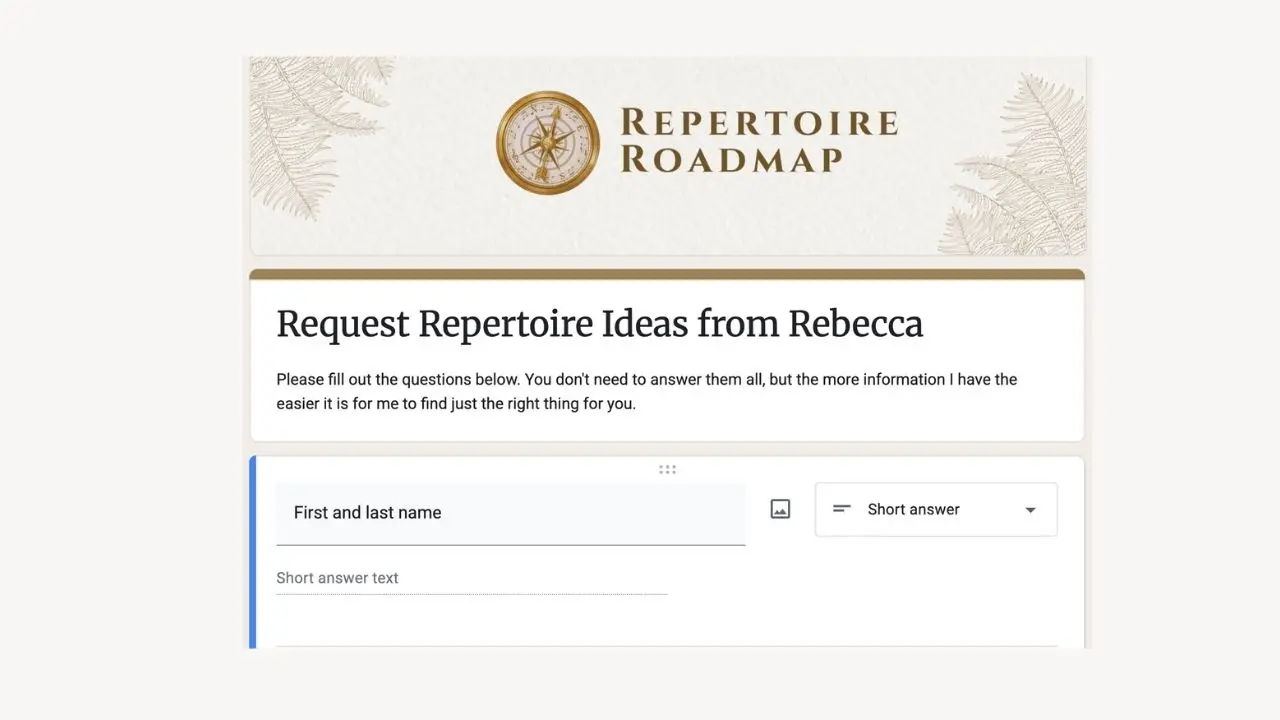Click the form description paragraph

coord(646,392)
